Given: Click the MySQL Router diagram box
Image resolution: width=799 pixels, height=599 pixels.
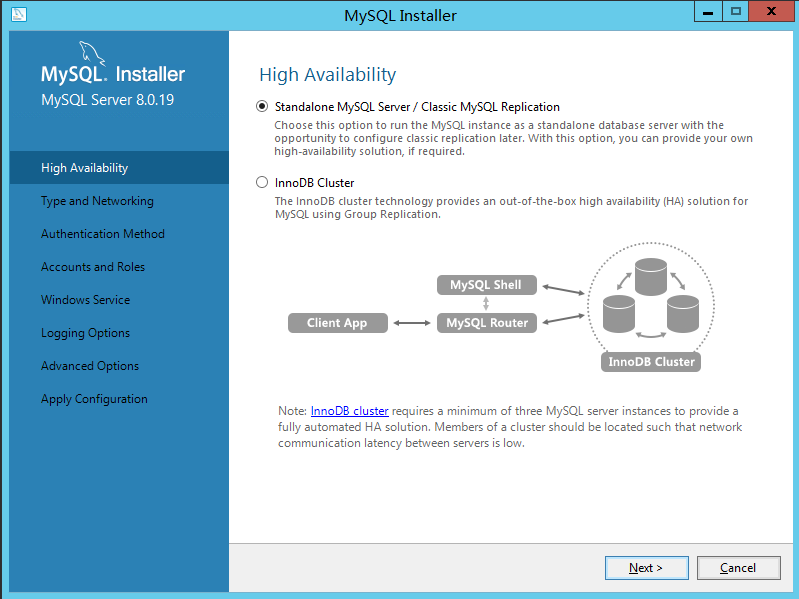Looking at the screenshot, I should point(487,323).
